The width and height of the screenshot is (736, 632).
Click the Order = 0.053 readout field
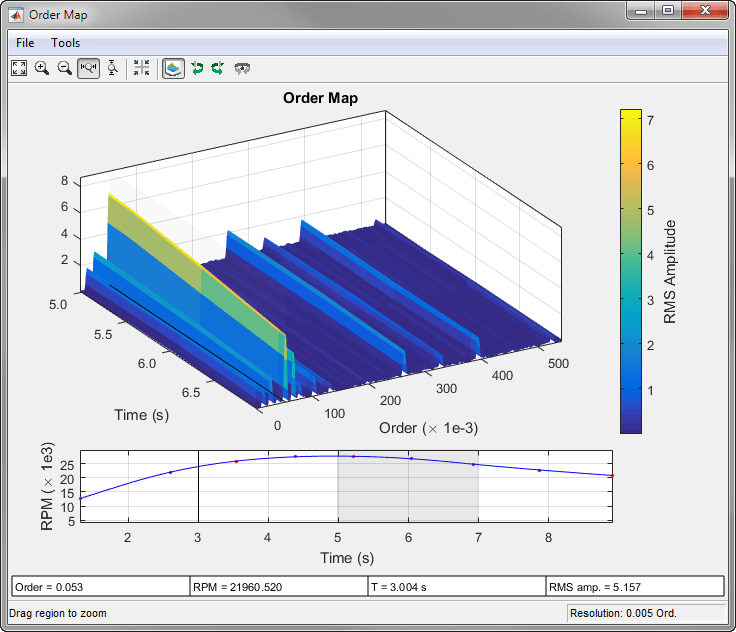coord(100,587)
